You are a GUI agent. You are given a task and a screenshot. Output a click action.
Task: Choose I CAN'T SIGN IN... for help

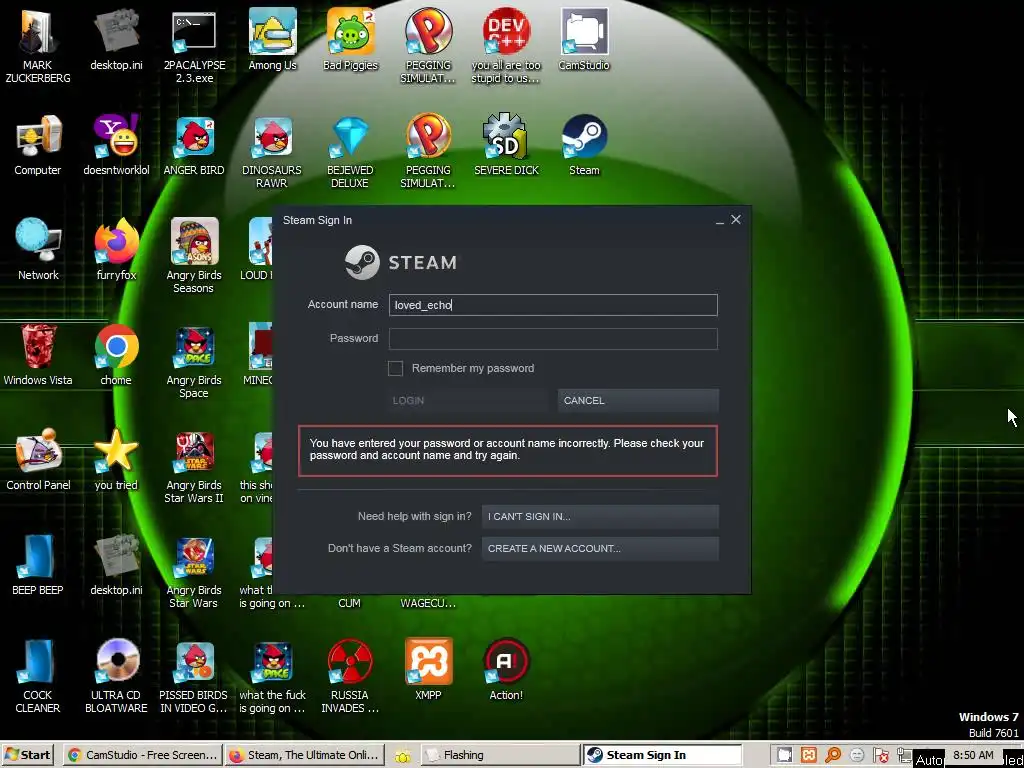coord(600,517)
